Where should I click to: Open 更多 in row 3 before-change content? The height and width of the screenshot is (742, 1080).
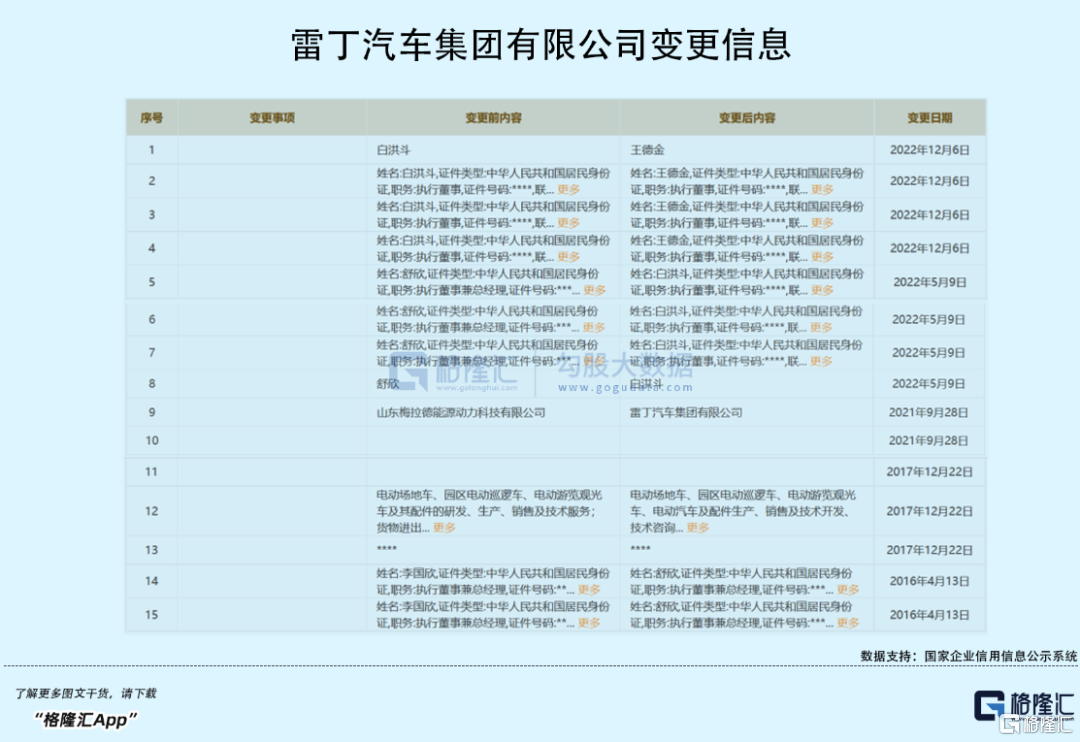(569, 223)
